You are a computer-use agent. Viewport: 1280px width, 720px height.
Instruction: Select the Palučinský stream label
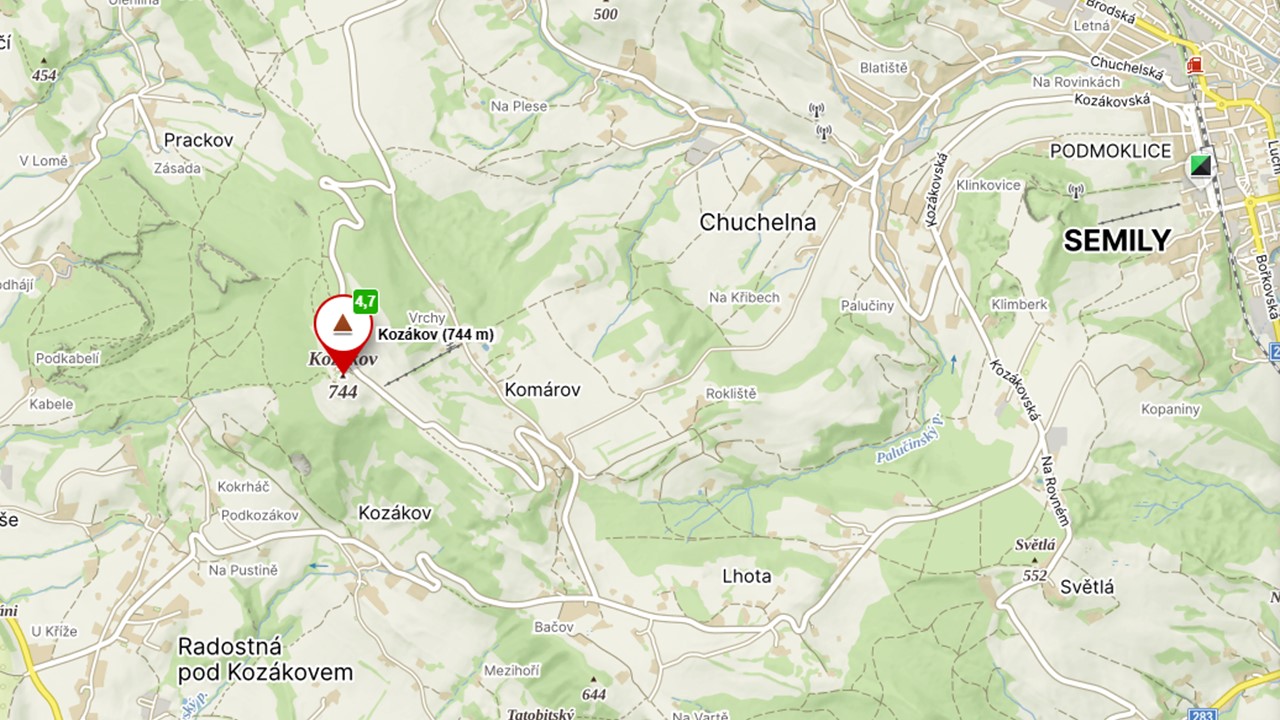(910, 447)
